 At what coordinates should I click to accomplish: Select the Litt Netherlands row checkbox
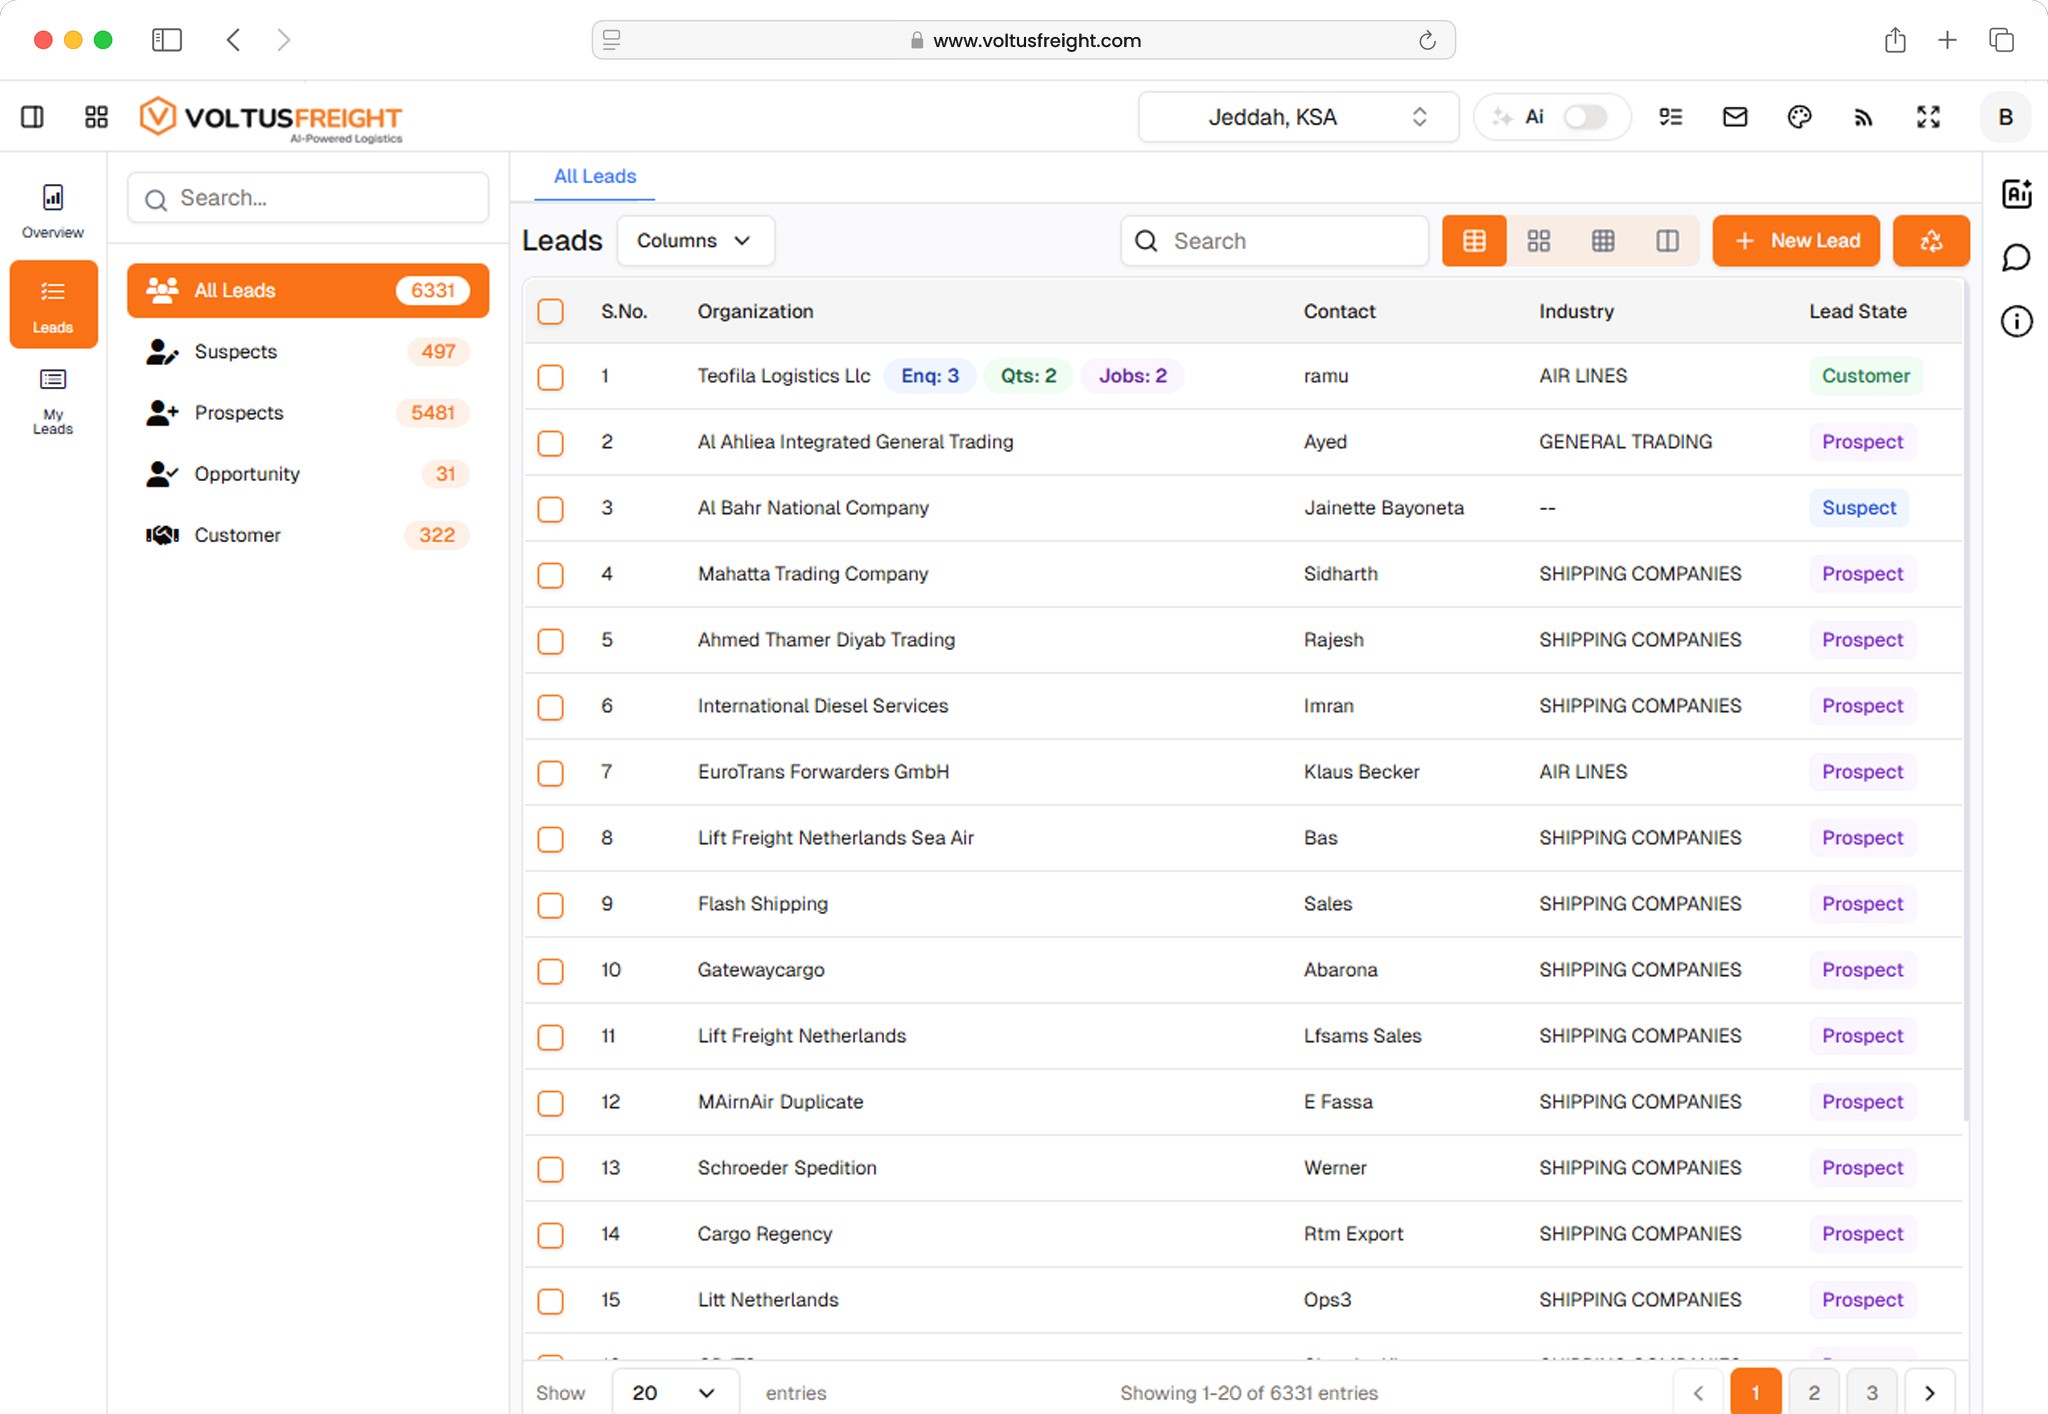tap(550, 1301)
